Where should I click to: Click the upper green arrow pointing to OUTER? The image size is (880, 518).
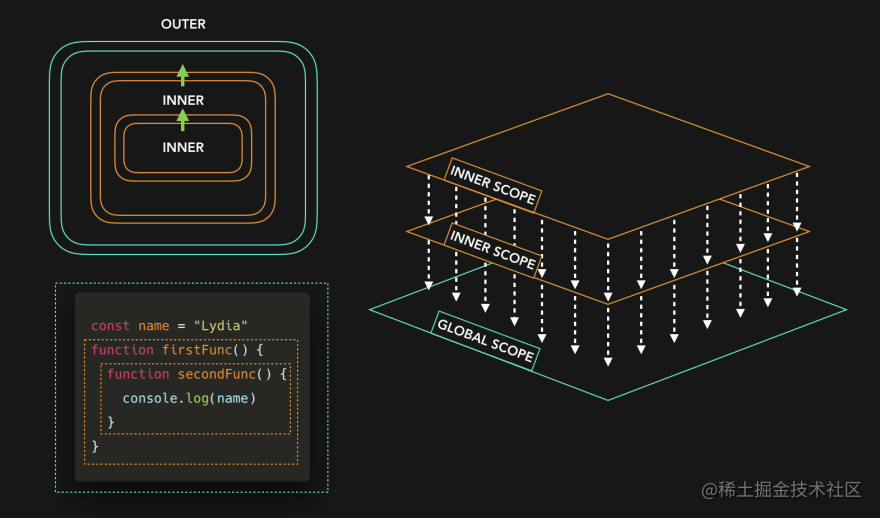[182, 75]
